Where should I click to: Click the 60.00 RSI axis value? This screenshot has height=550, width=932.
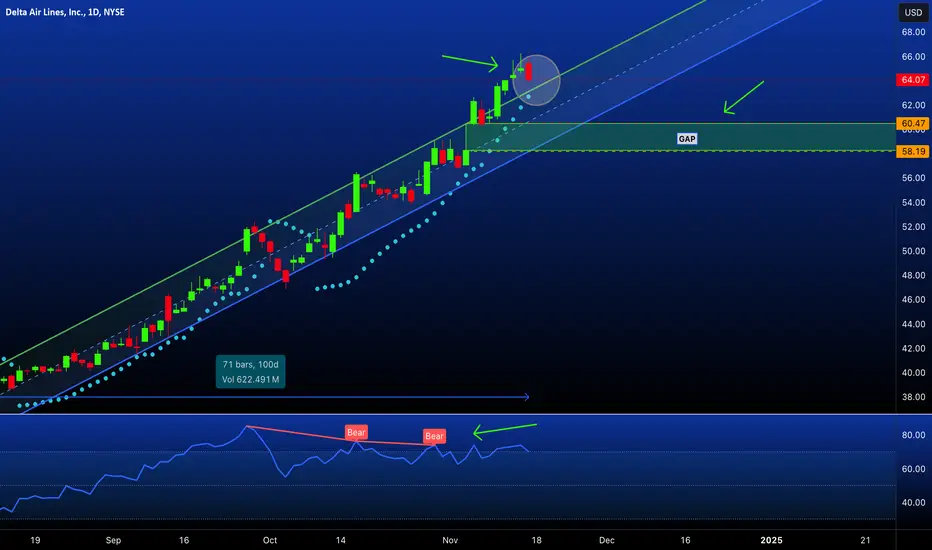(913, 469)
